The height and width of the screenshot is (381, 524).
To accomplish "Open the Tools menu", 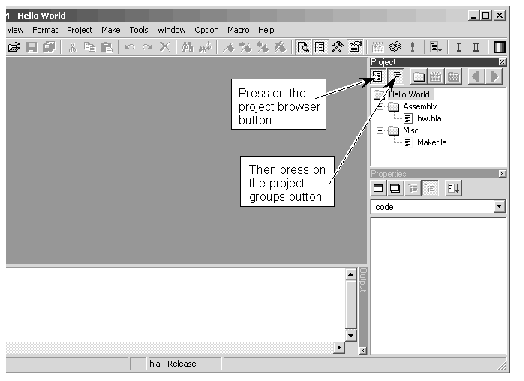I will click(139, 30).
